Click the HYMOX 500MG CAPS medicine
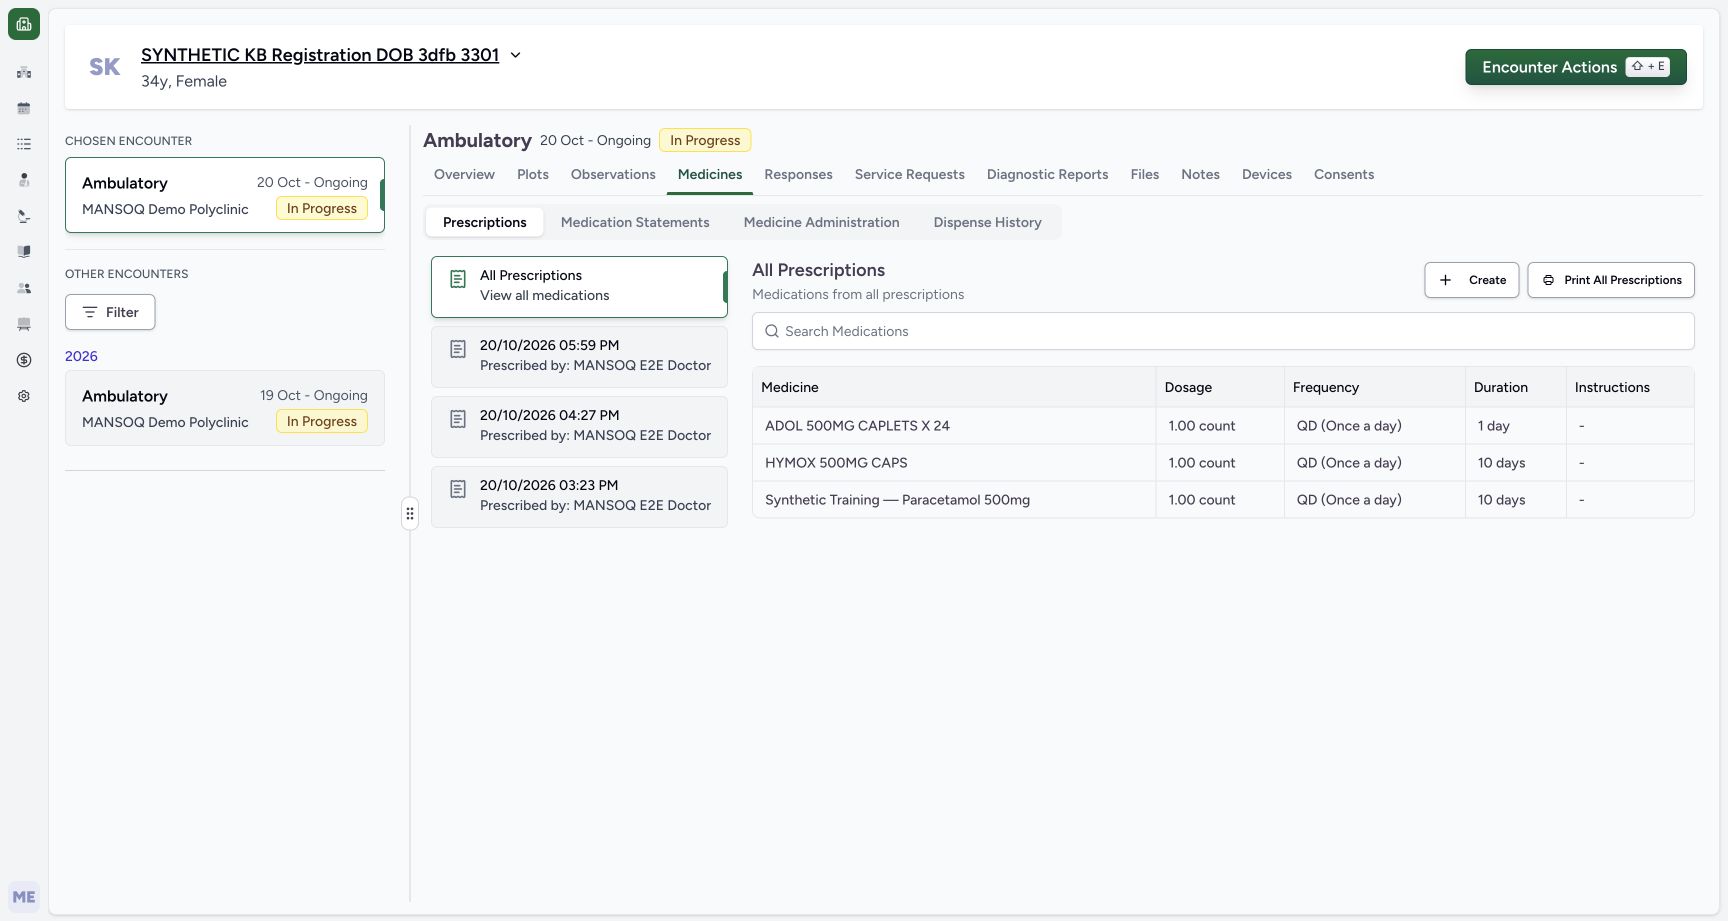The height and width of the screenshot is (921, 1728). point(836,463)
